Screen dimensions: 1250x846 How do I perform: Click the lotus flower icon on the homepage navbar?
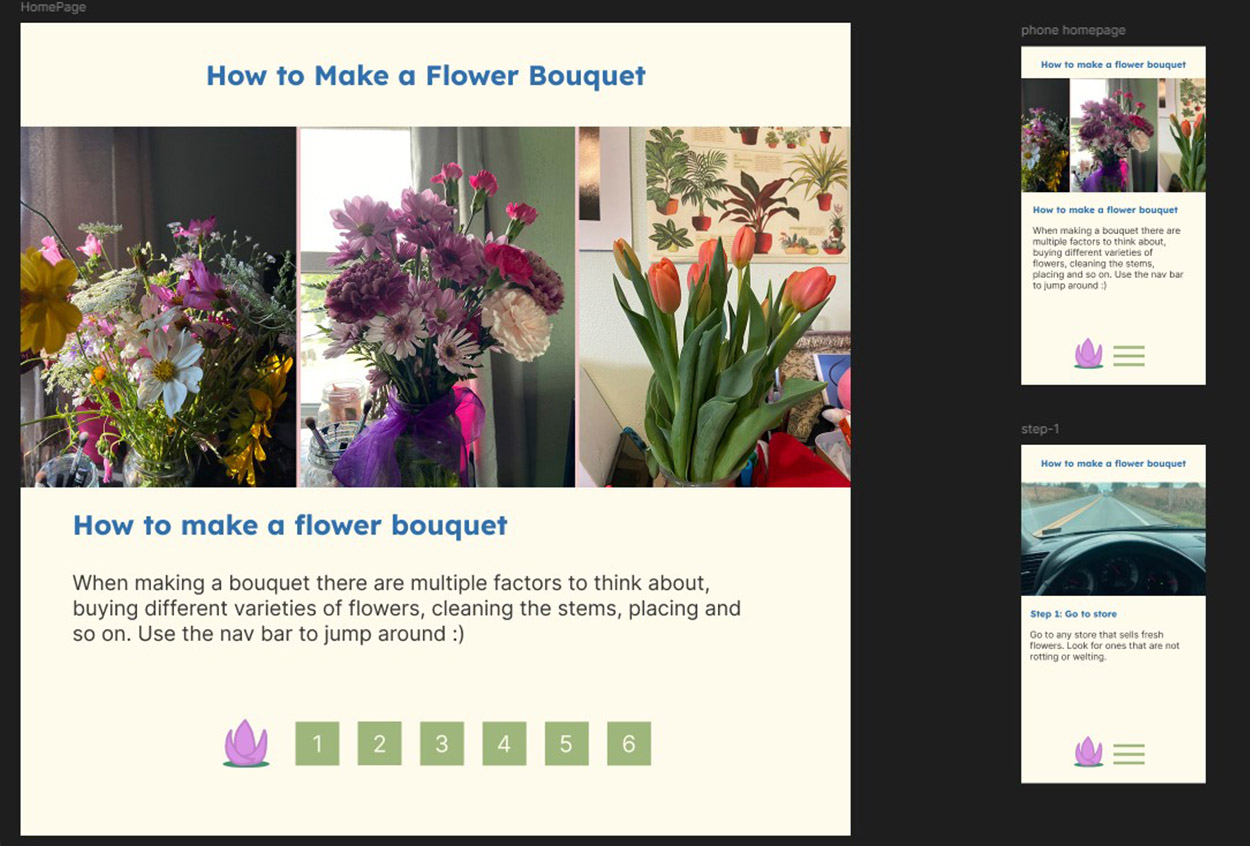[246, 742]
